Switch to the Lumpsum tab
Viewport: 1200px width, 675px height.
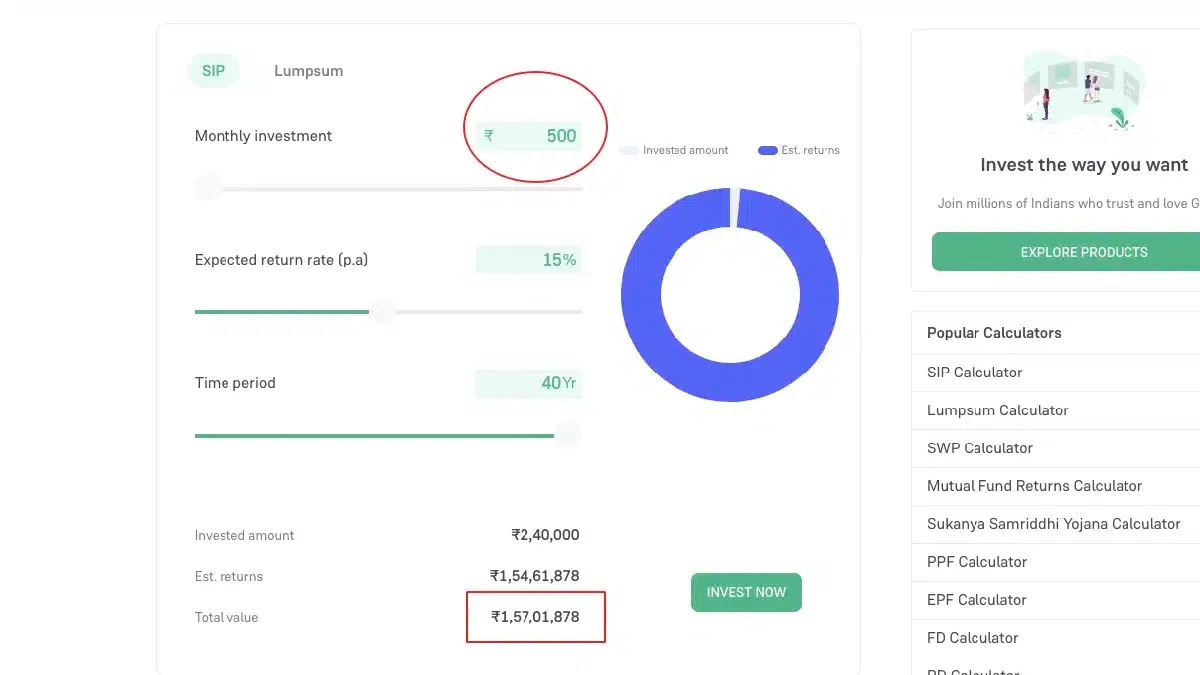(x=308, y=71)
